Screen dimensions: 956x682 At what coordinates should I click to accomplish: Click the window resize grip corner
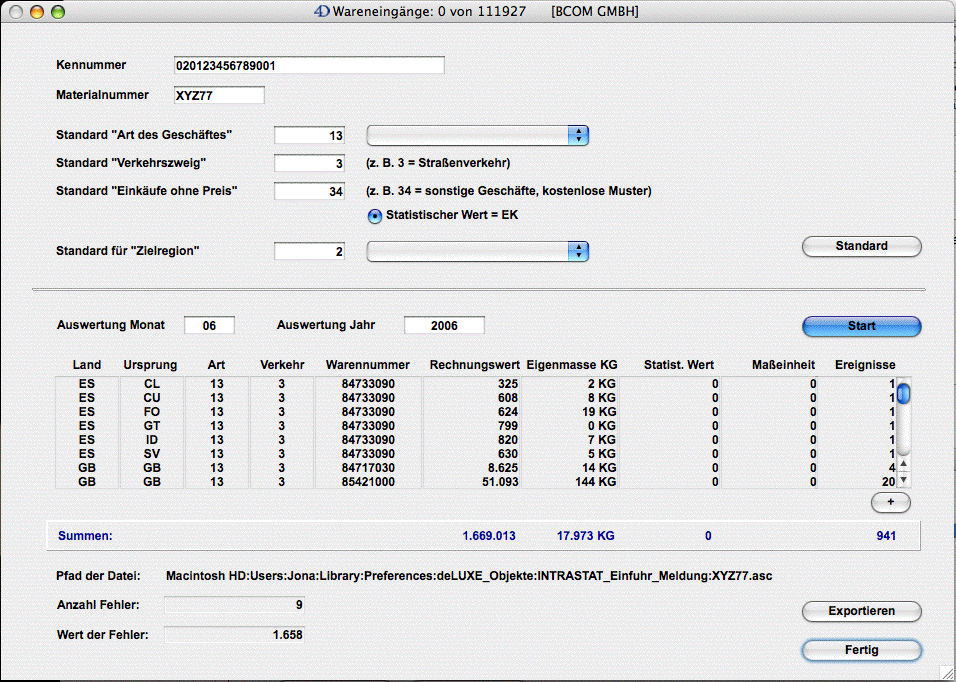(946, 672)
